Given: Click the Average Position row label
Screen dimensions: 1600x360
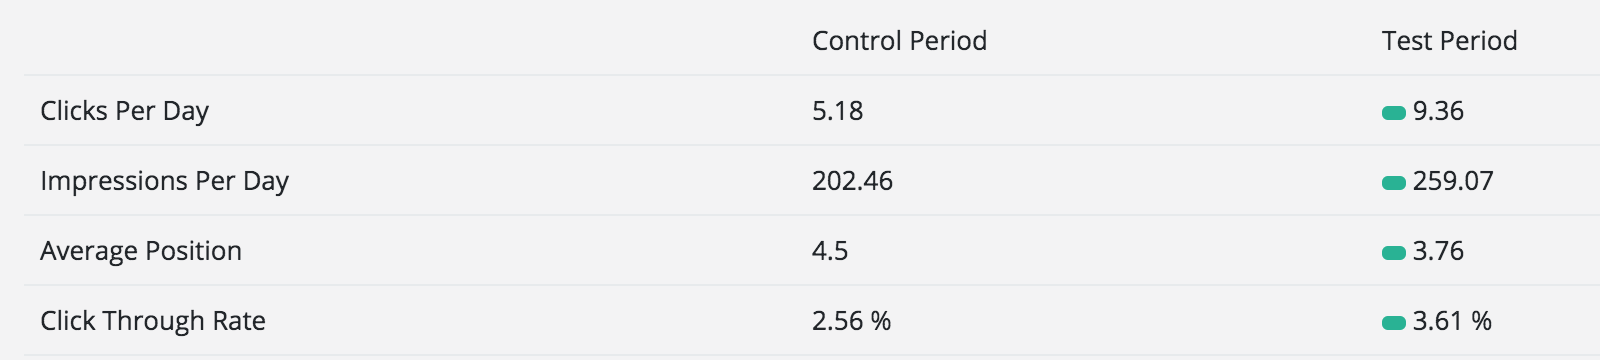Looking at the screenshot, I should (x=141, y=251).
